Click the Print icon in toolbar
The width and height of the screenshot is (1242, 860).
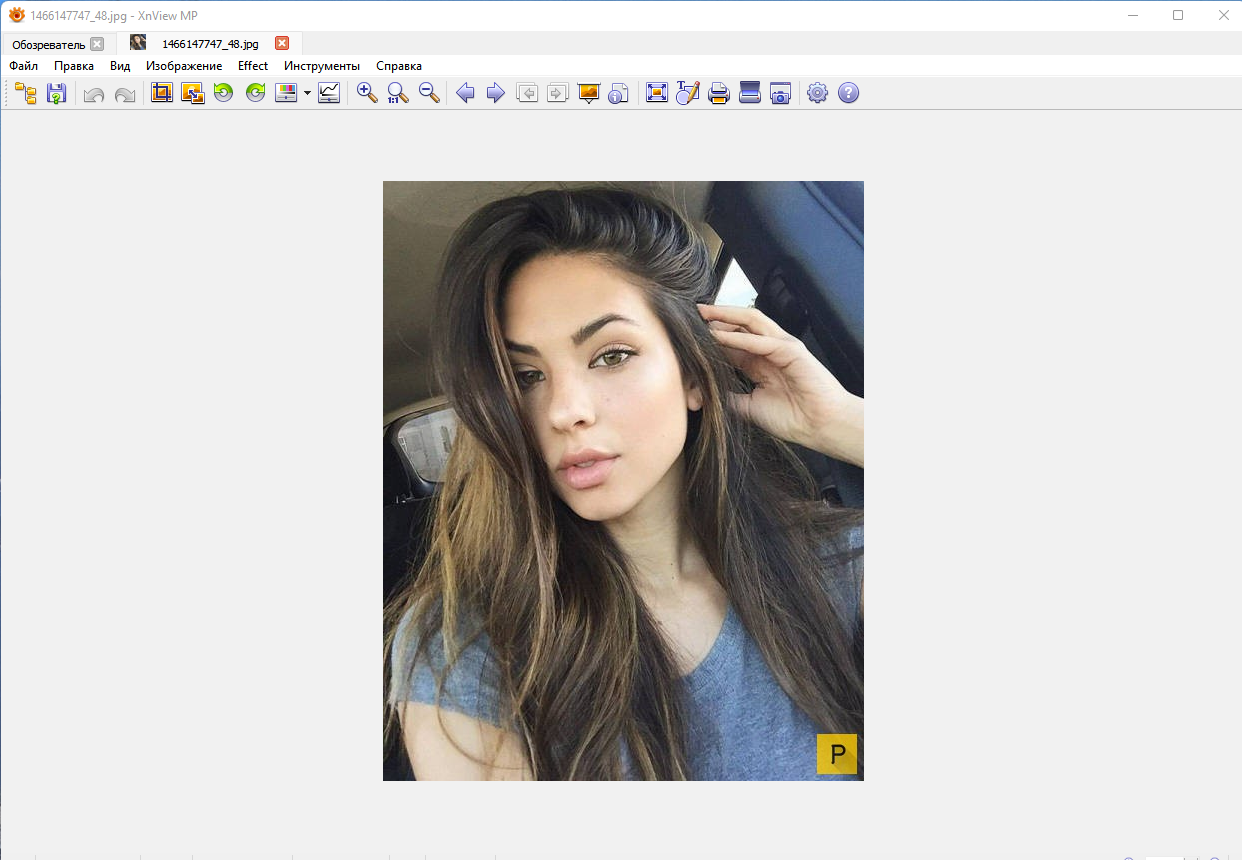click(x=718, y=94)
